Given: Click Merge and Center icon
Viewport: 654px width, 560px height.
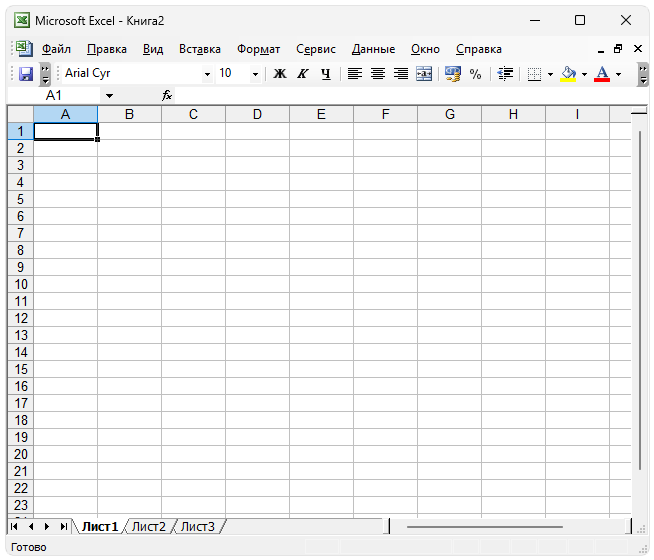Looking at the screenshot, I should [424, 74].
